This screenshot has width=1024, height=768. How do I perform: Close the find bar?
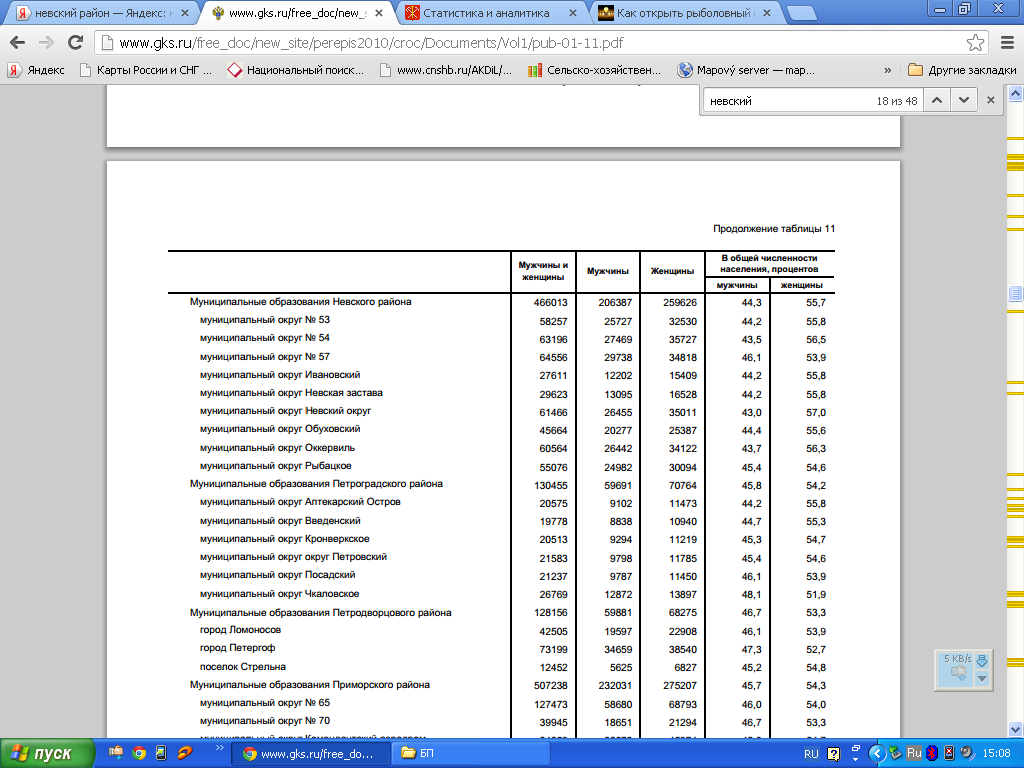coord(991,101)
